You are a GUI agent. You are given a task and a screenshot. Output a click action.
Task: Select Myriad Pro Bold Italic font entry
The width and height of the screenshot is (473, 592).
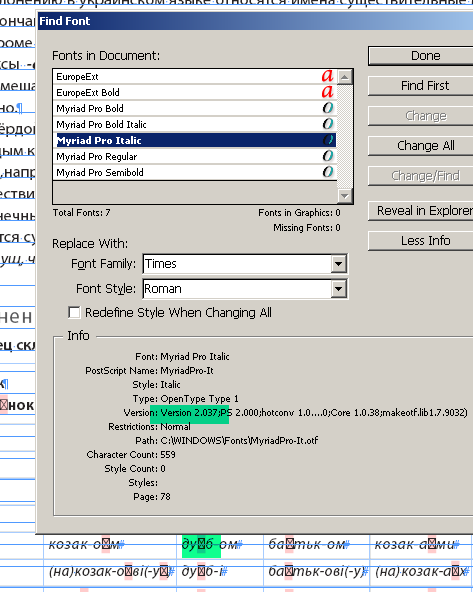195,124
